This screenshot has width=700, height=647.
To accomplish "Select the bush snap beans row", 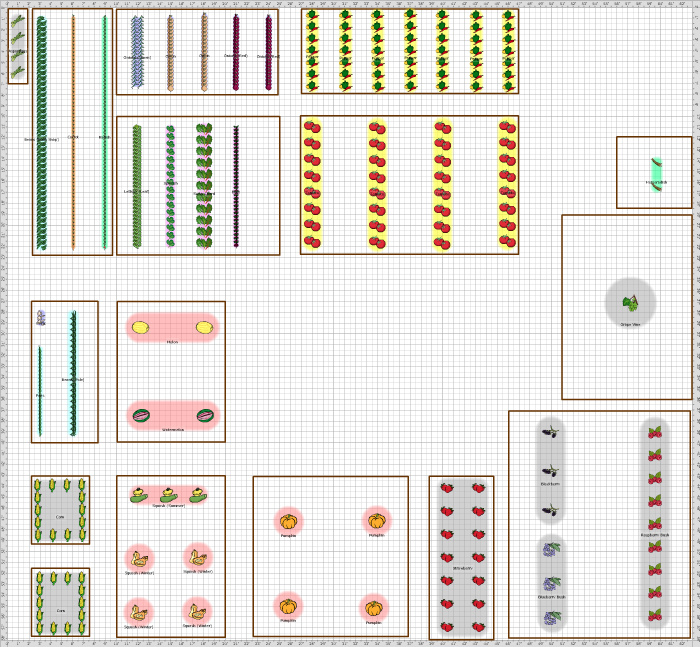I will point(42,133).
